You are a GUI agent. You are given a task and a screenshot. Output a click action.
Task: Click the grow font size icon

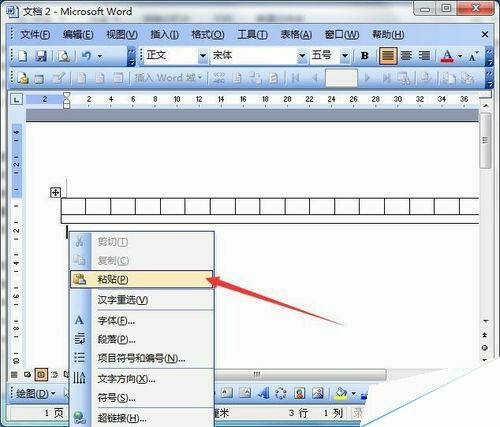(x=473, y=57)
